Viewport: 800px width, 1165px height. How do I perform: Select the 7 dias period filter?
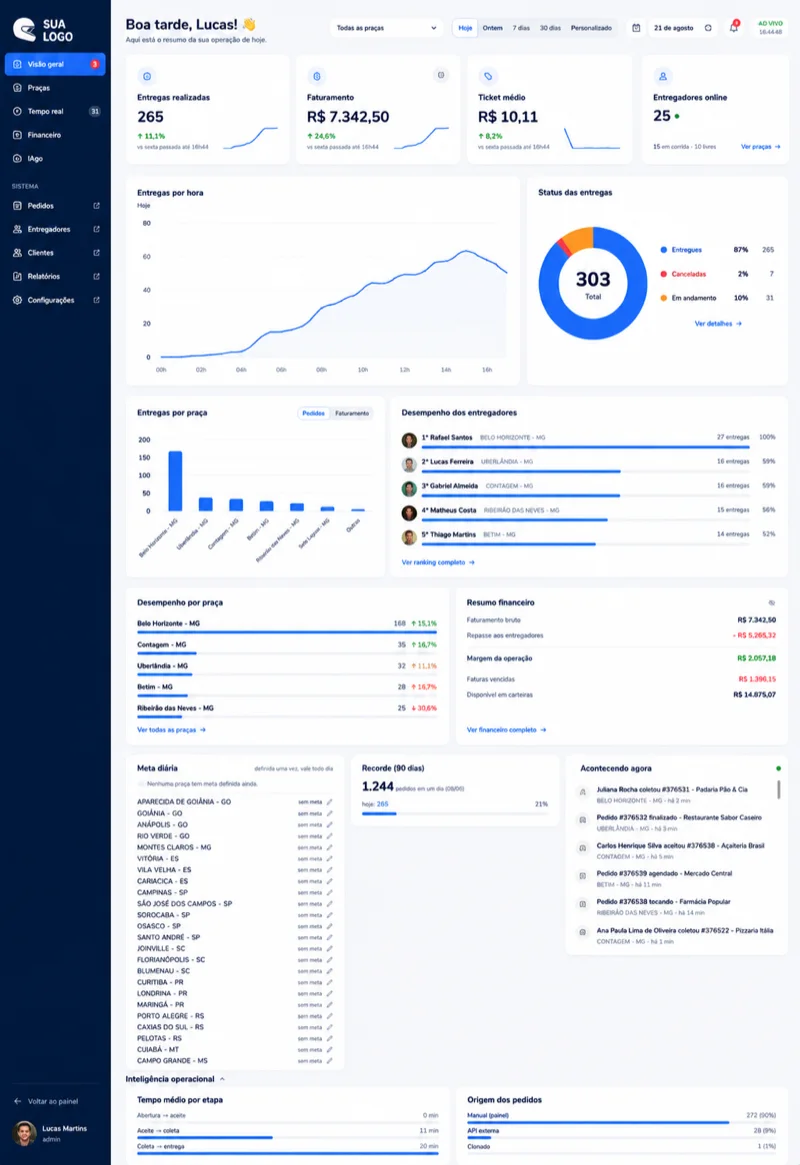(521, 28)
